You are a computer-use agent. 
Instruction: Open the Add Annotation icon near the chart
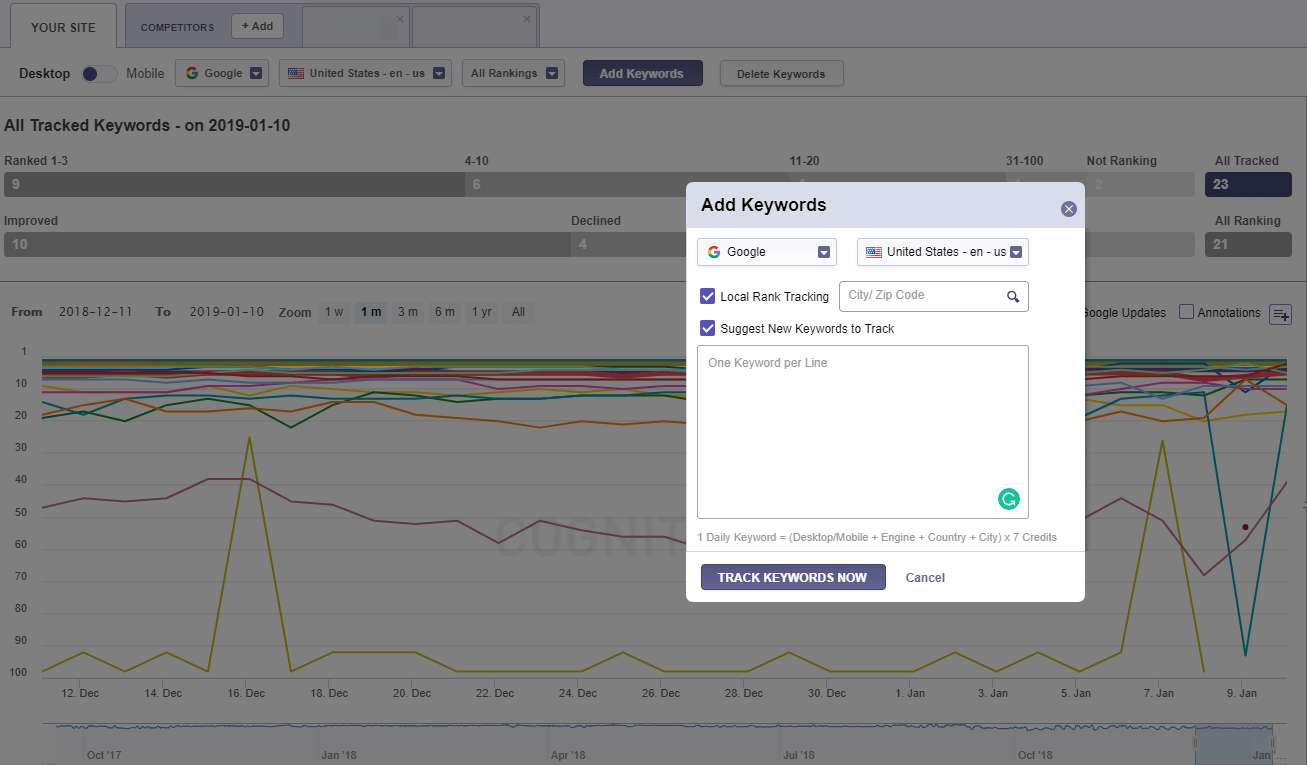(1281, 314)
